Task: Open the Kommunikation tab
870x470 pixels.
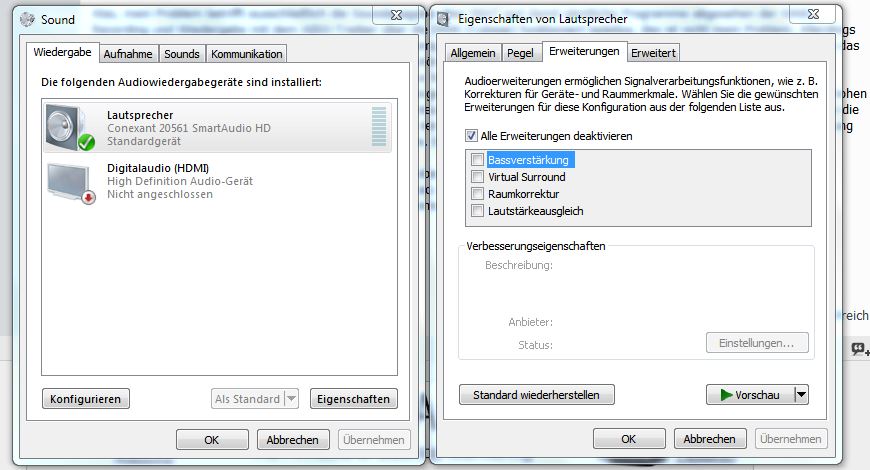Action: point(246,54)
